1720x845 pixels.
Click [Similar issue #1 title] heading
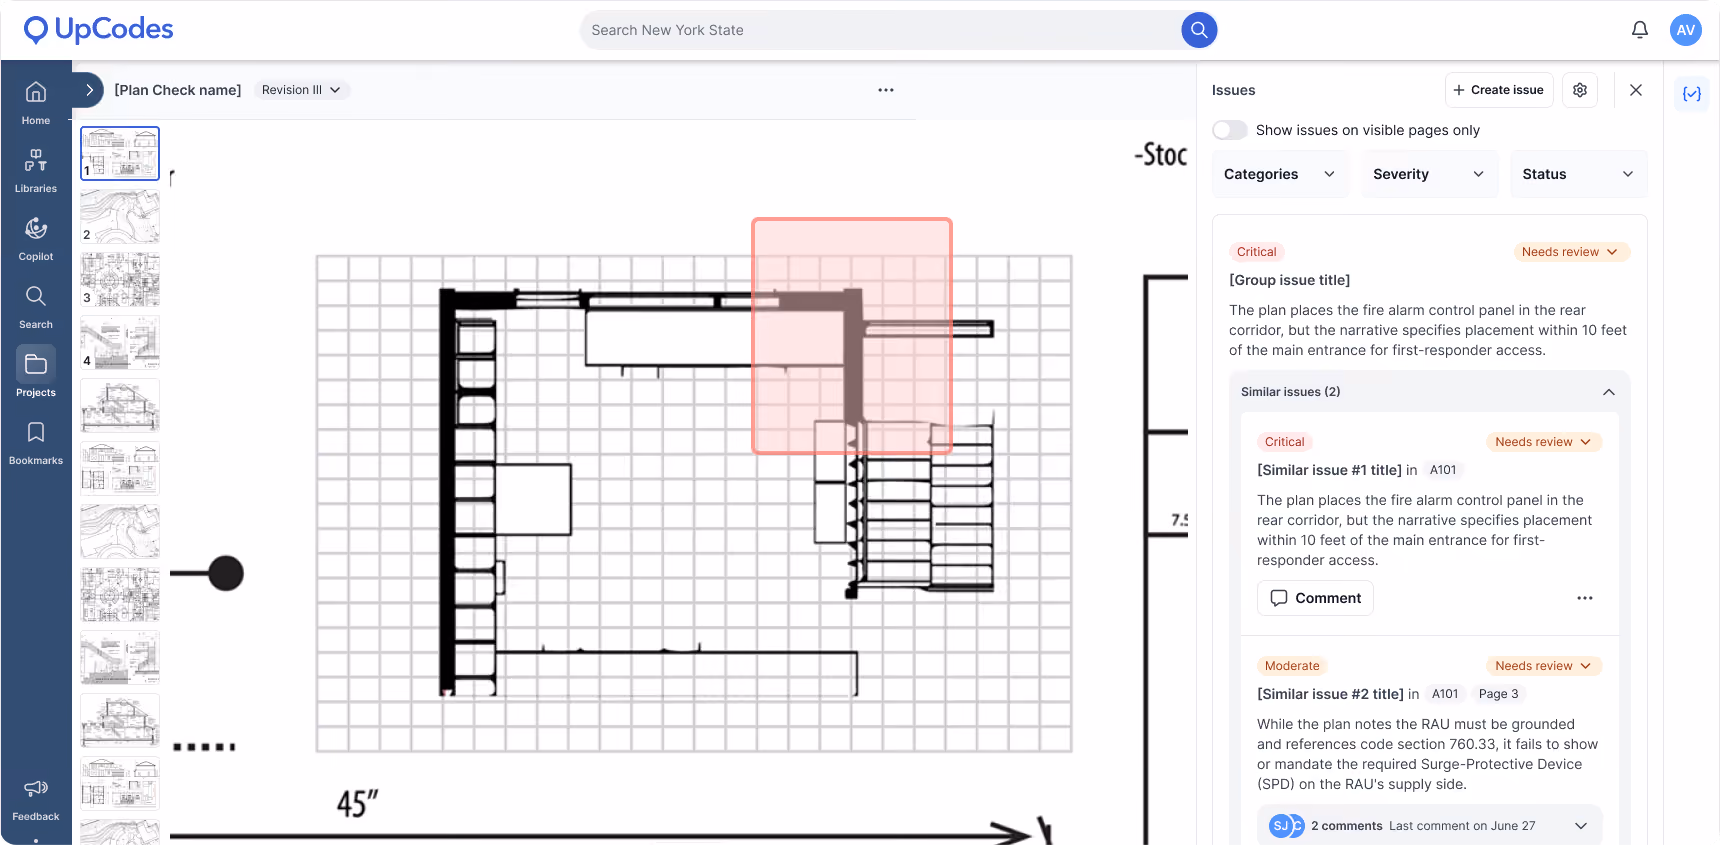tap(1329, 470)
